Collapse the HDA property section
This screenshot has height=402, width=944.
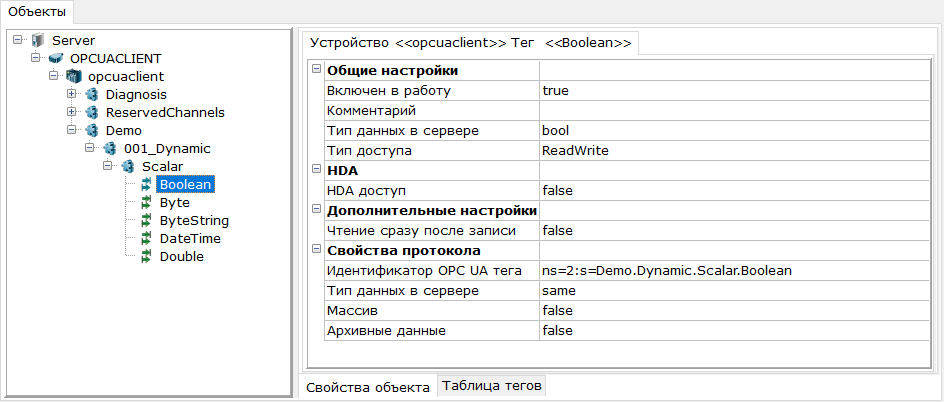[x=315, y=170]
